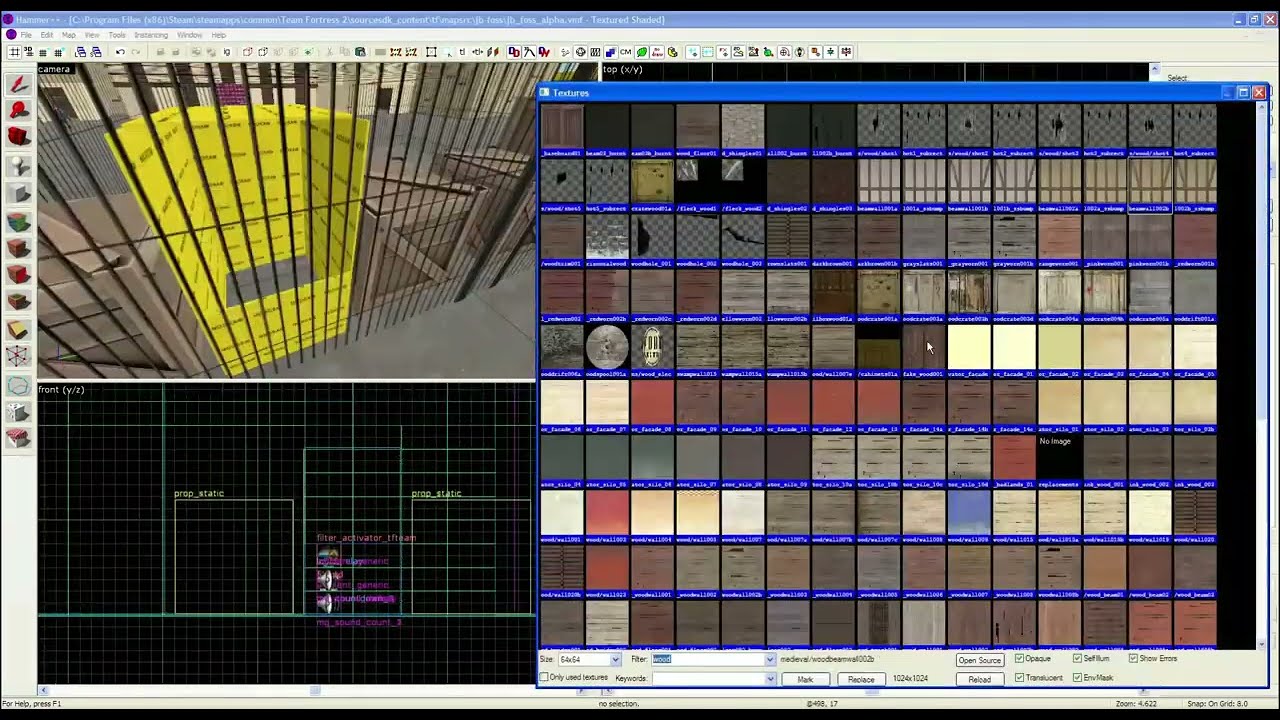Open the texture Size dropdown
Image resolution: width=1280 pixels, height=720 pixels.
(590, 660)
